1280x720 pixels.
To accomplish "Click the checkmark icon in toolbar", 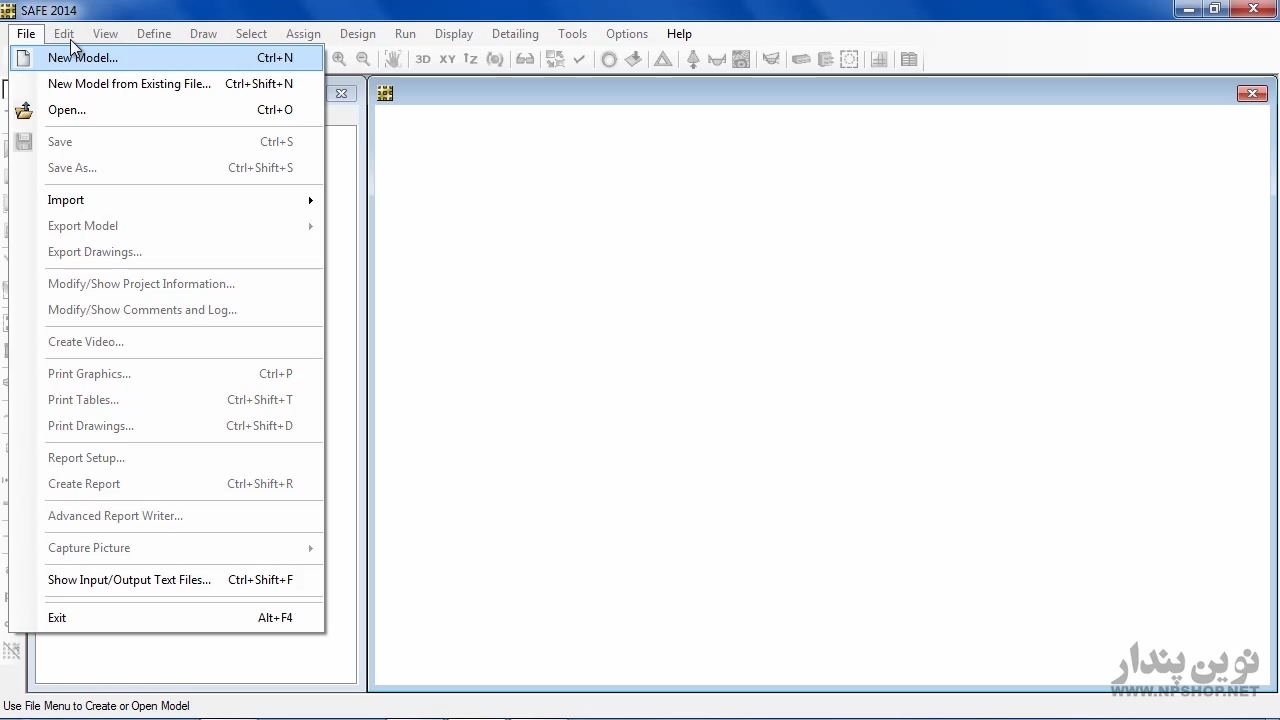I will (579, 59).
